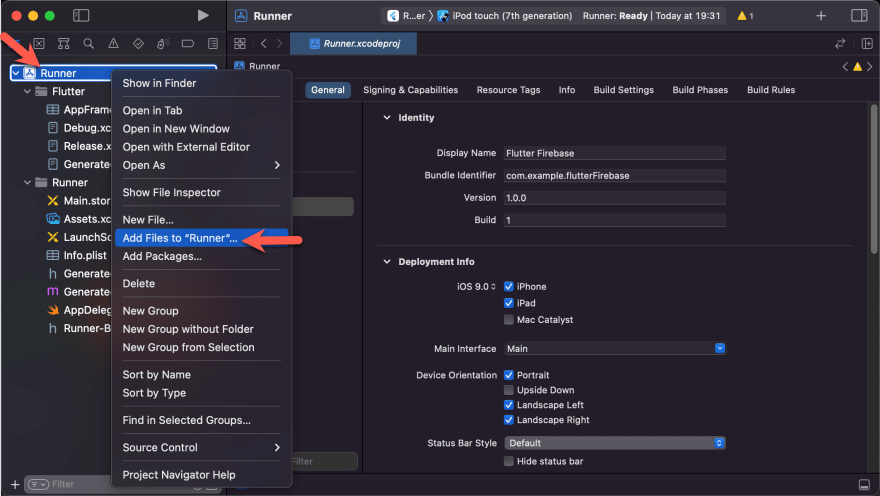Select the Runner.xcodeproj editor tab
The image size is (880, 496).
point(354,43)
